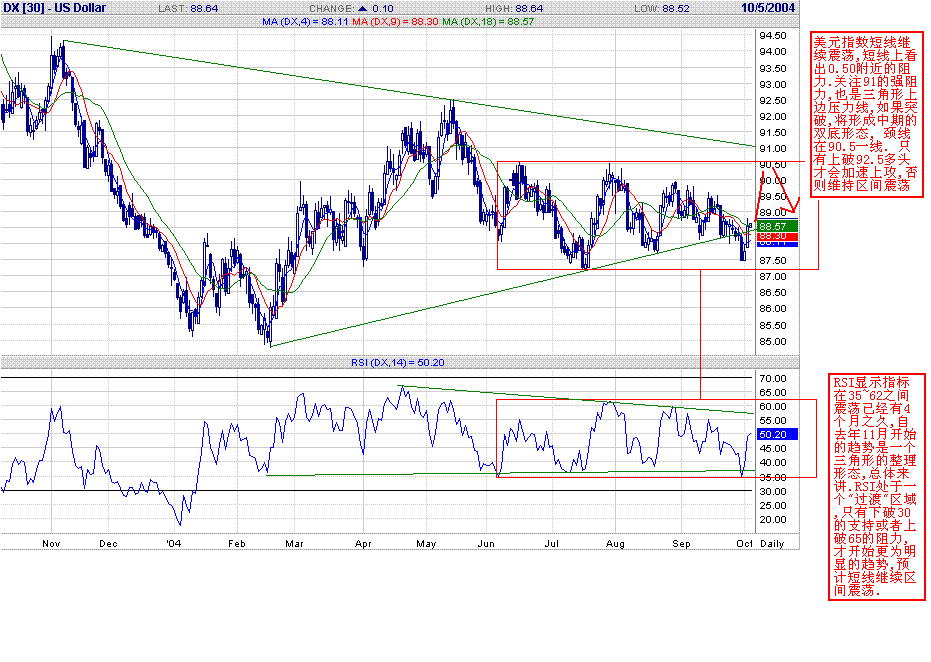The height and width of the screenshot is (662, 931).
Task: Click price axis label 93.00
Action: coord(772,84)
